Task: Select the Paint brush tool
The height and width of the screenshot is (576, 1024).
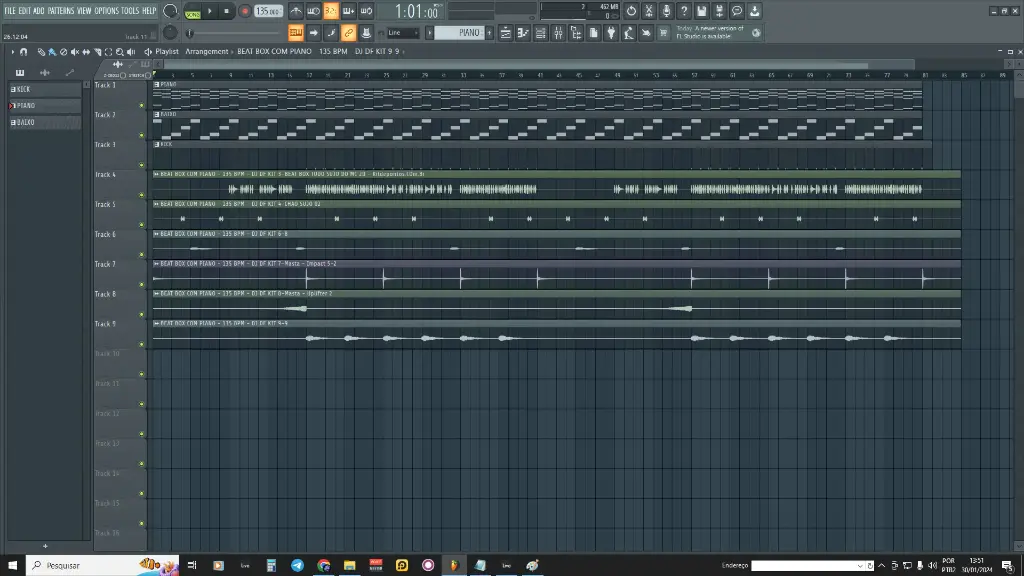Action: [x=52, y=52]
